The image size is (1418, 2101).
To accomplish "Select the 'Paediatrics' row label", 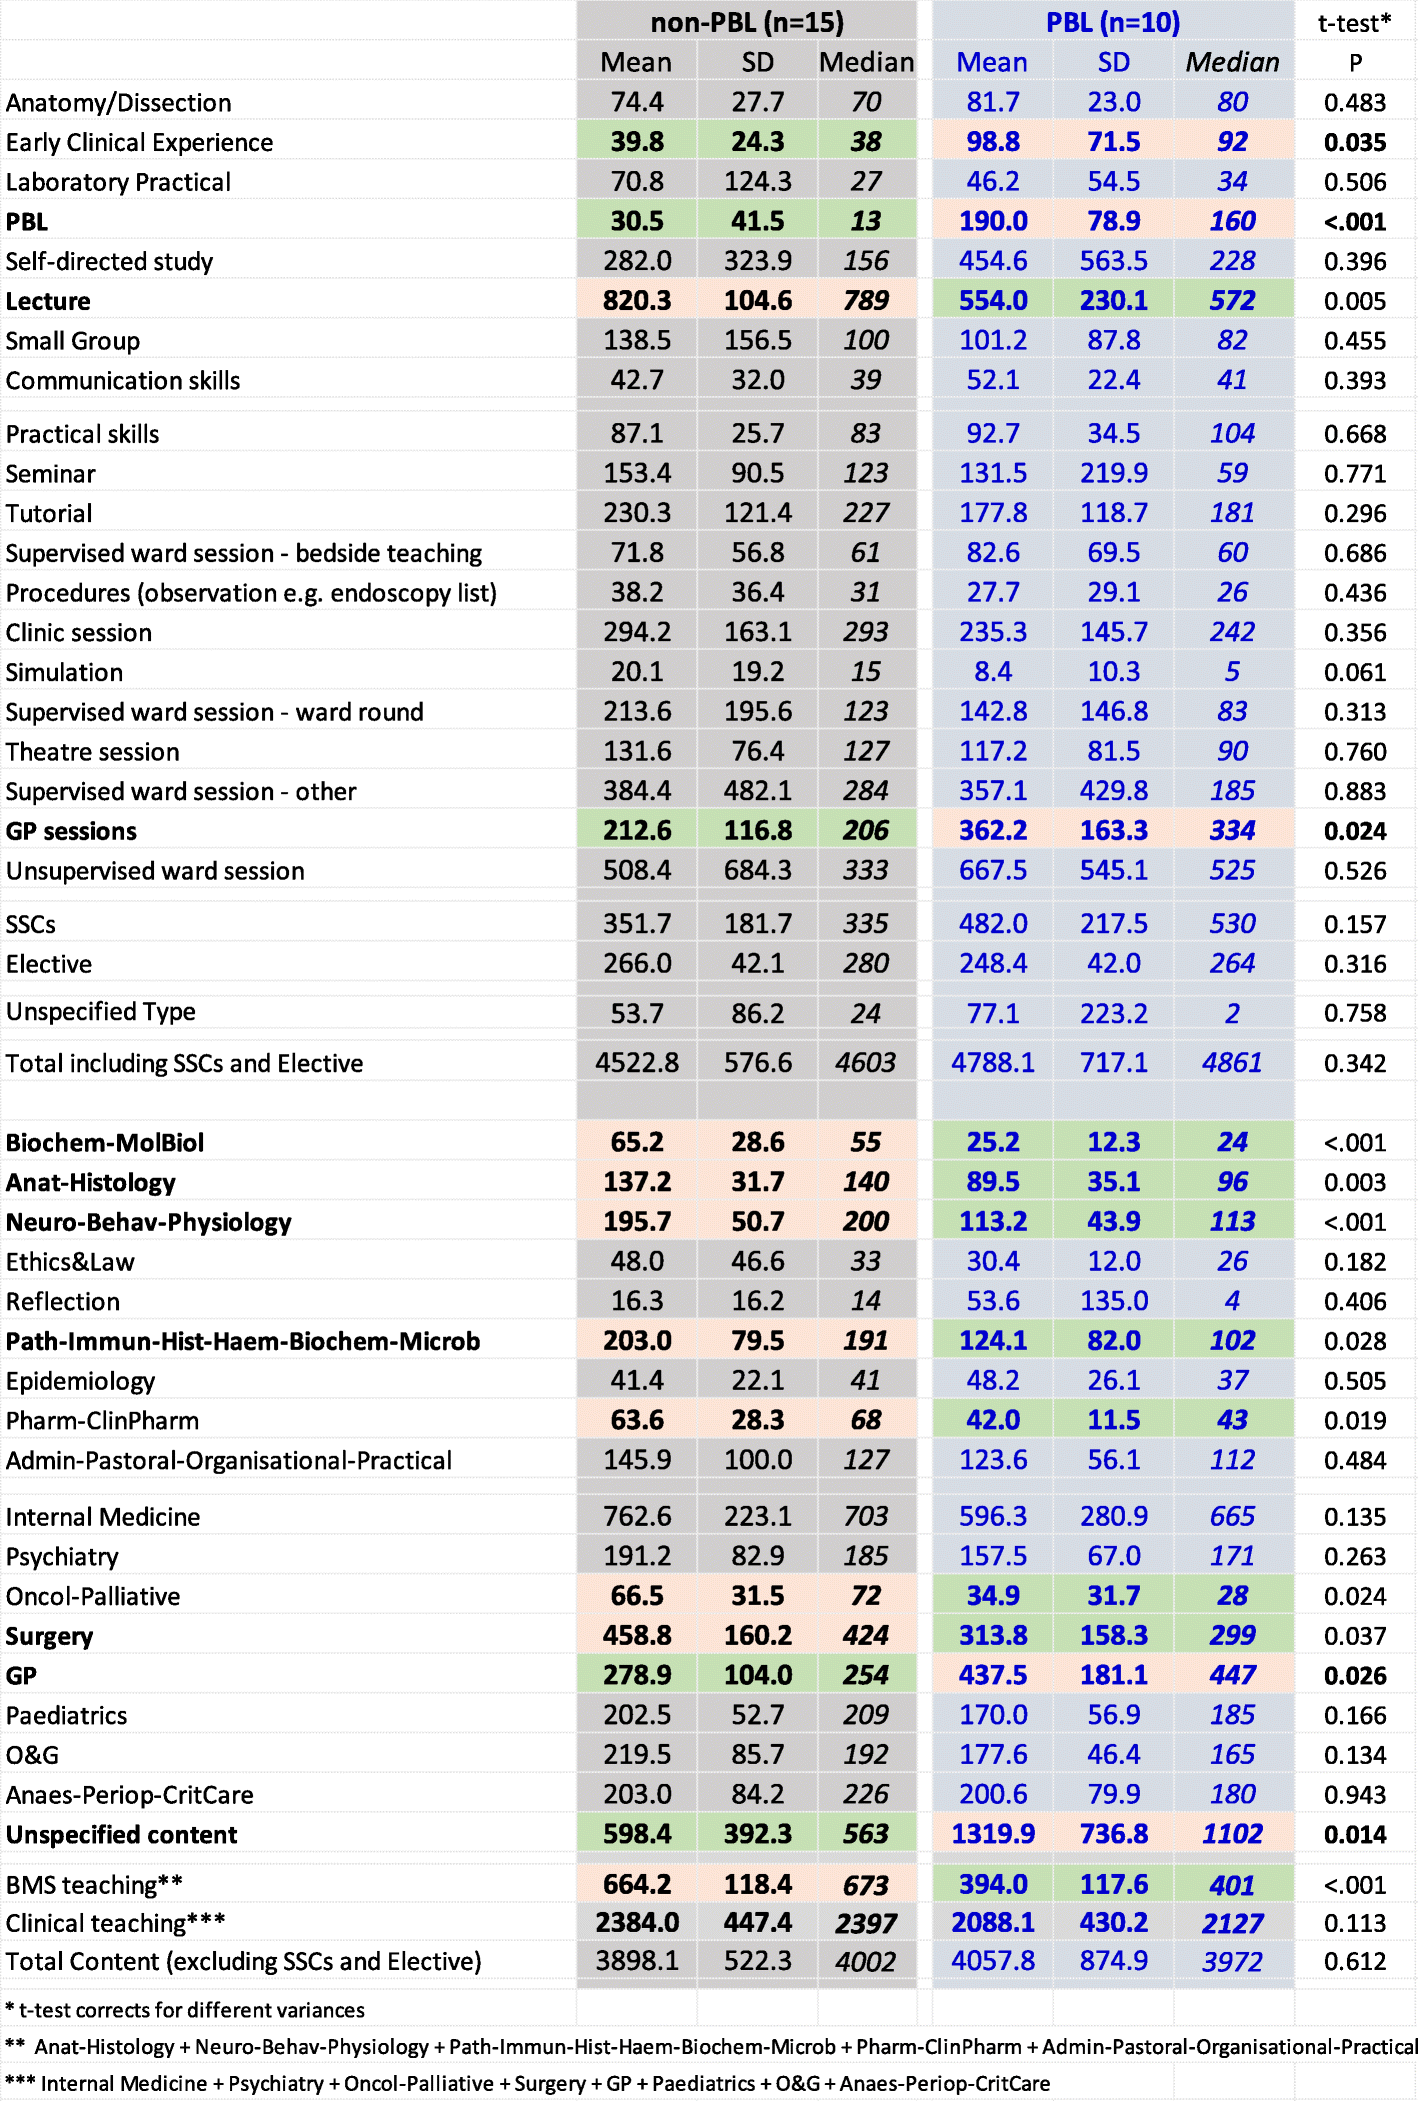I will (x=66, y=1716).
